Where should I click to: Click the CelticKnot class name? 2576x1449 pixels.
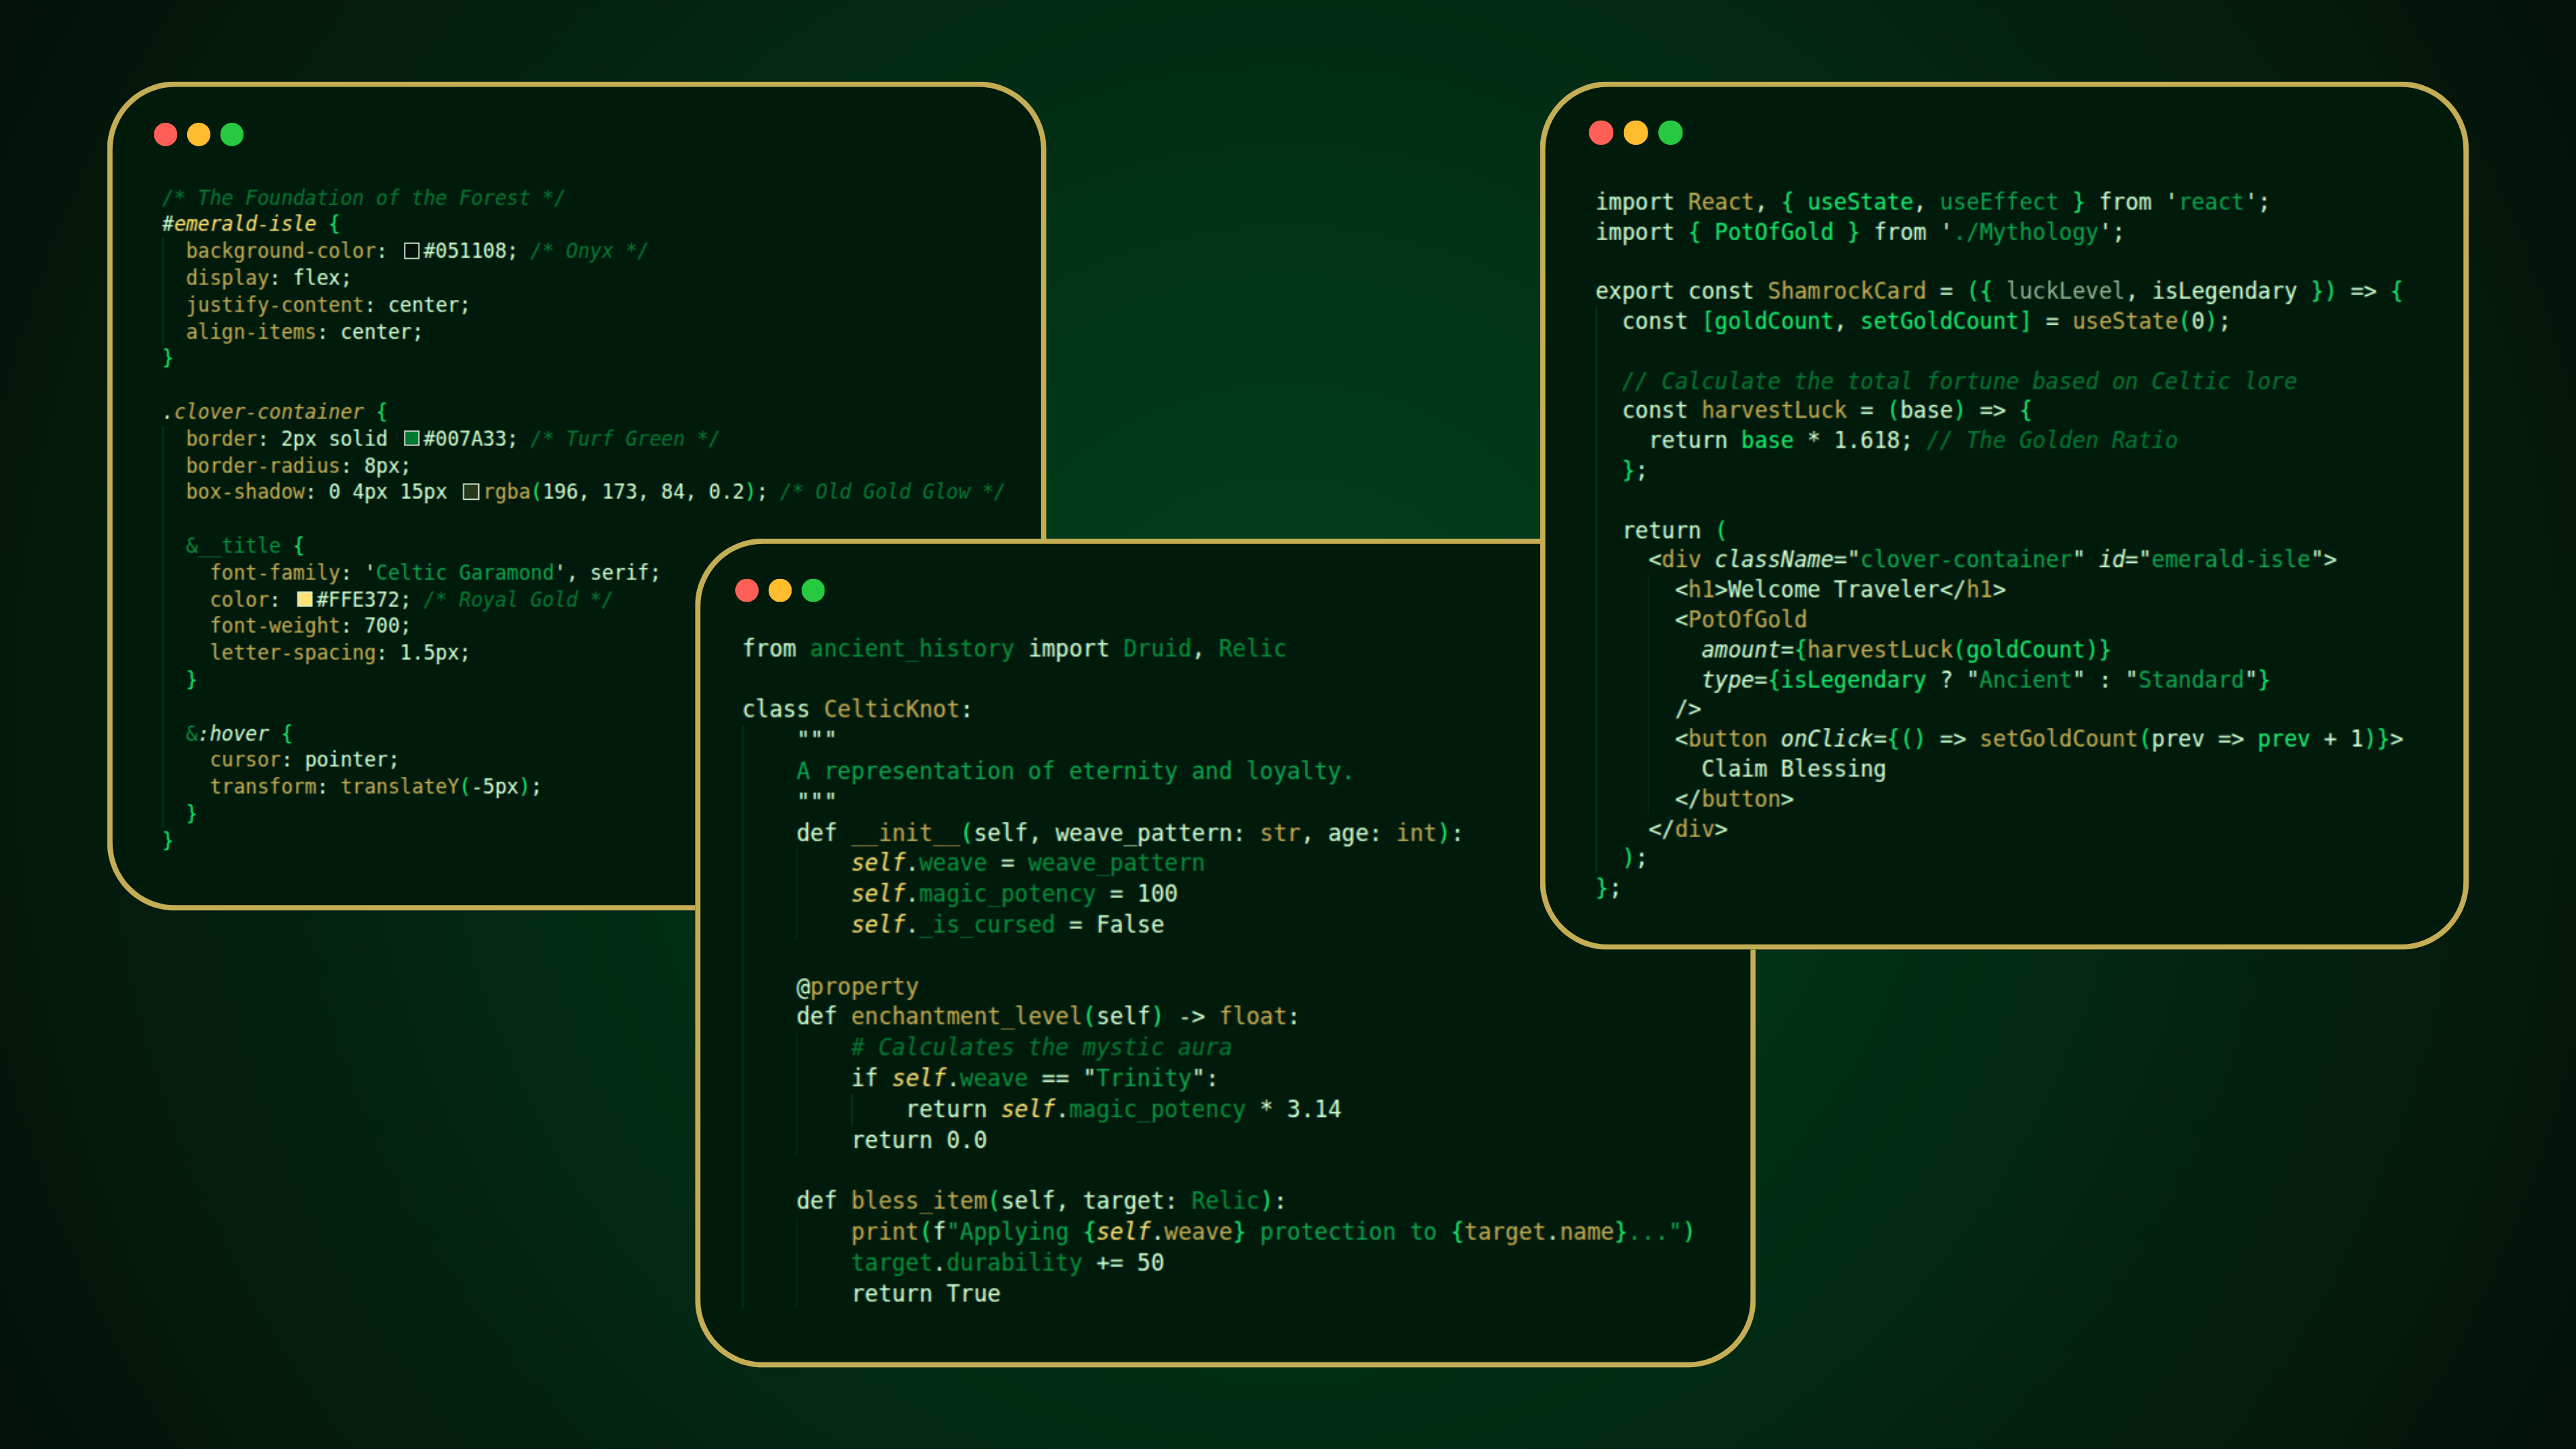(x=891, y=709)
